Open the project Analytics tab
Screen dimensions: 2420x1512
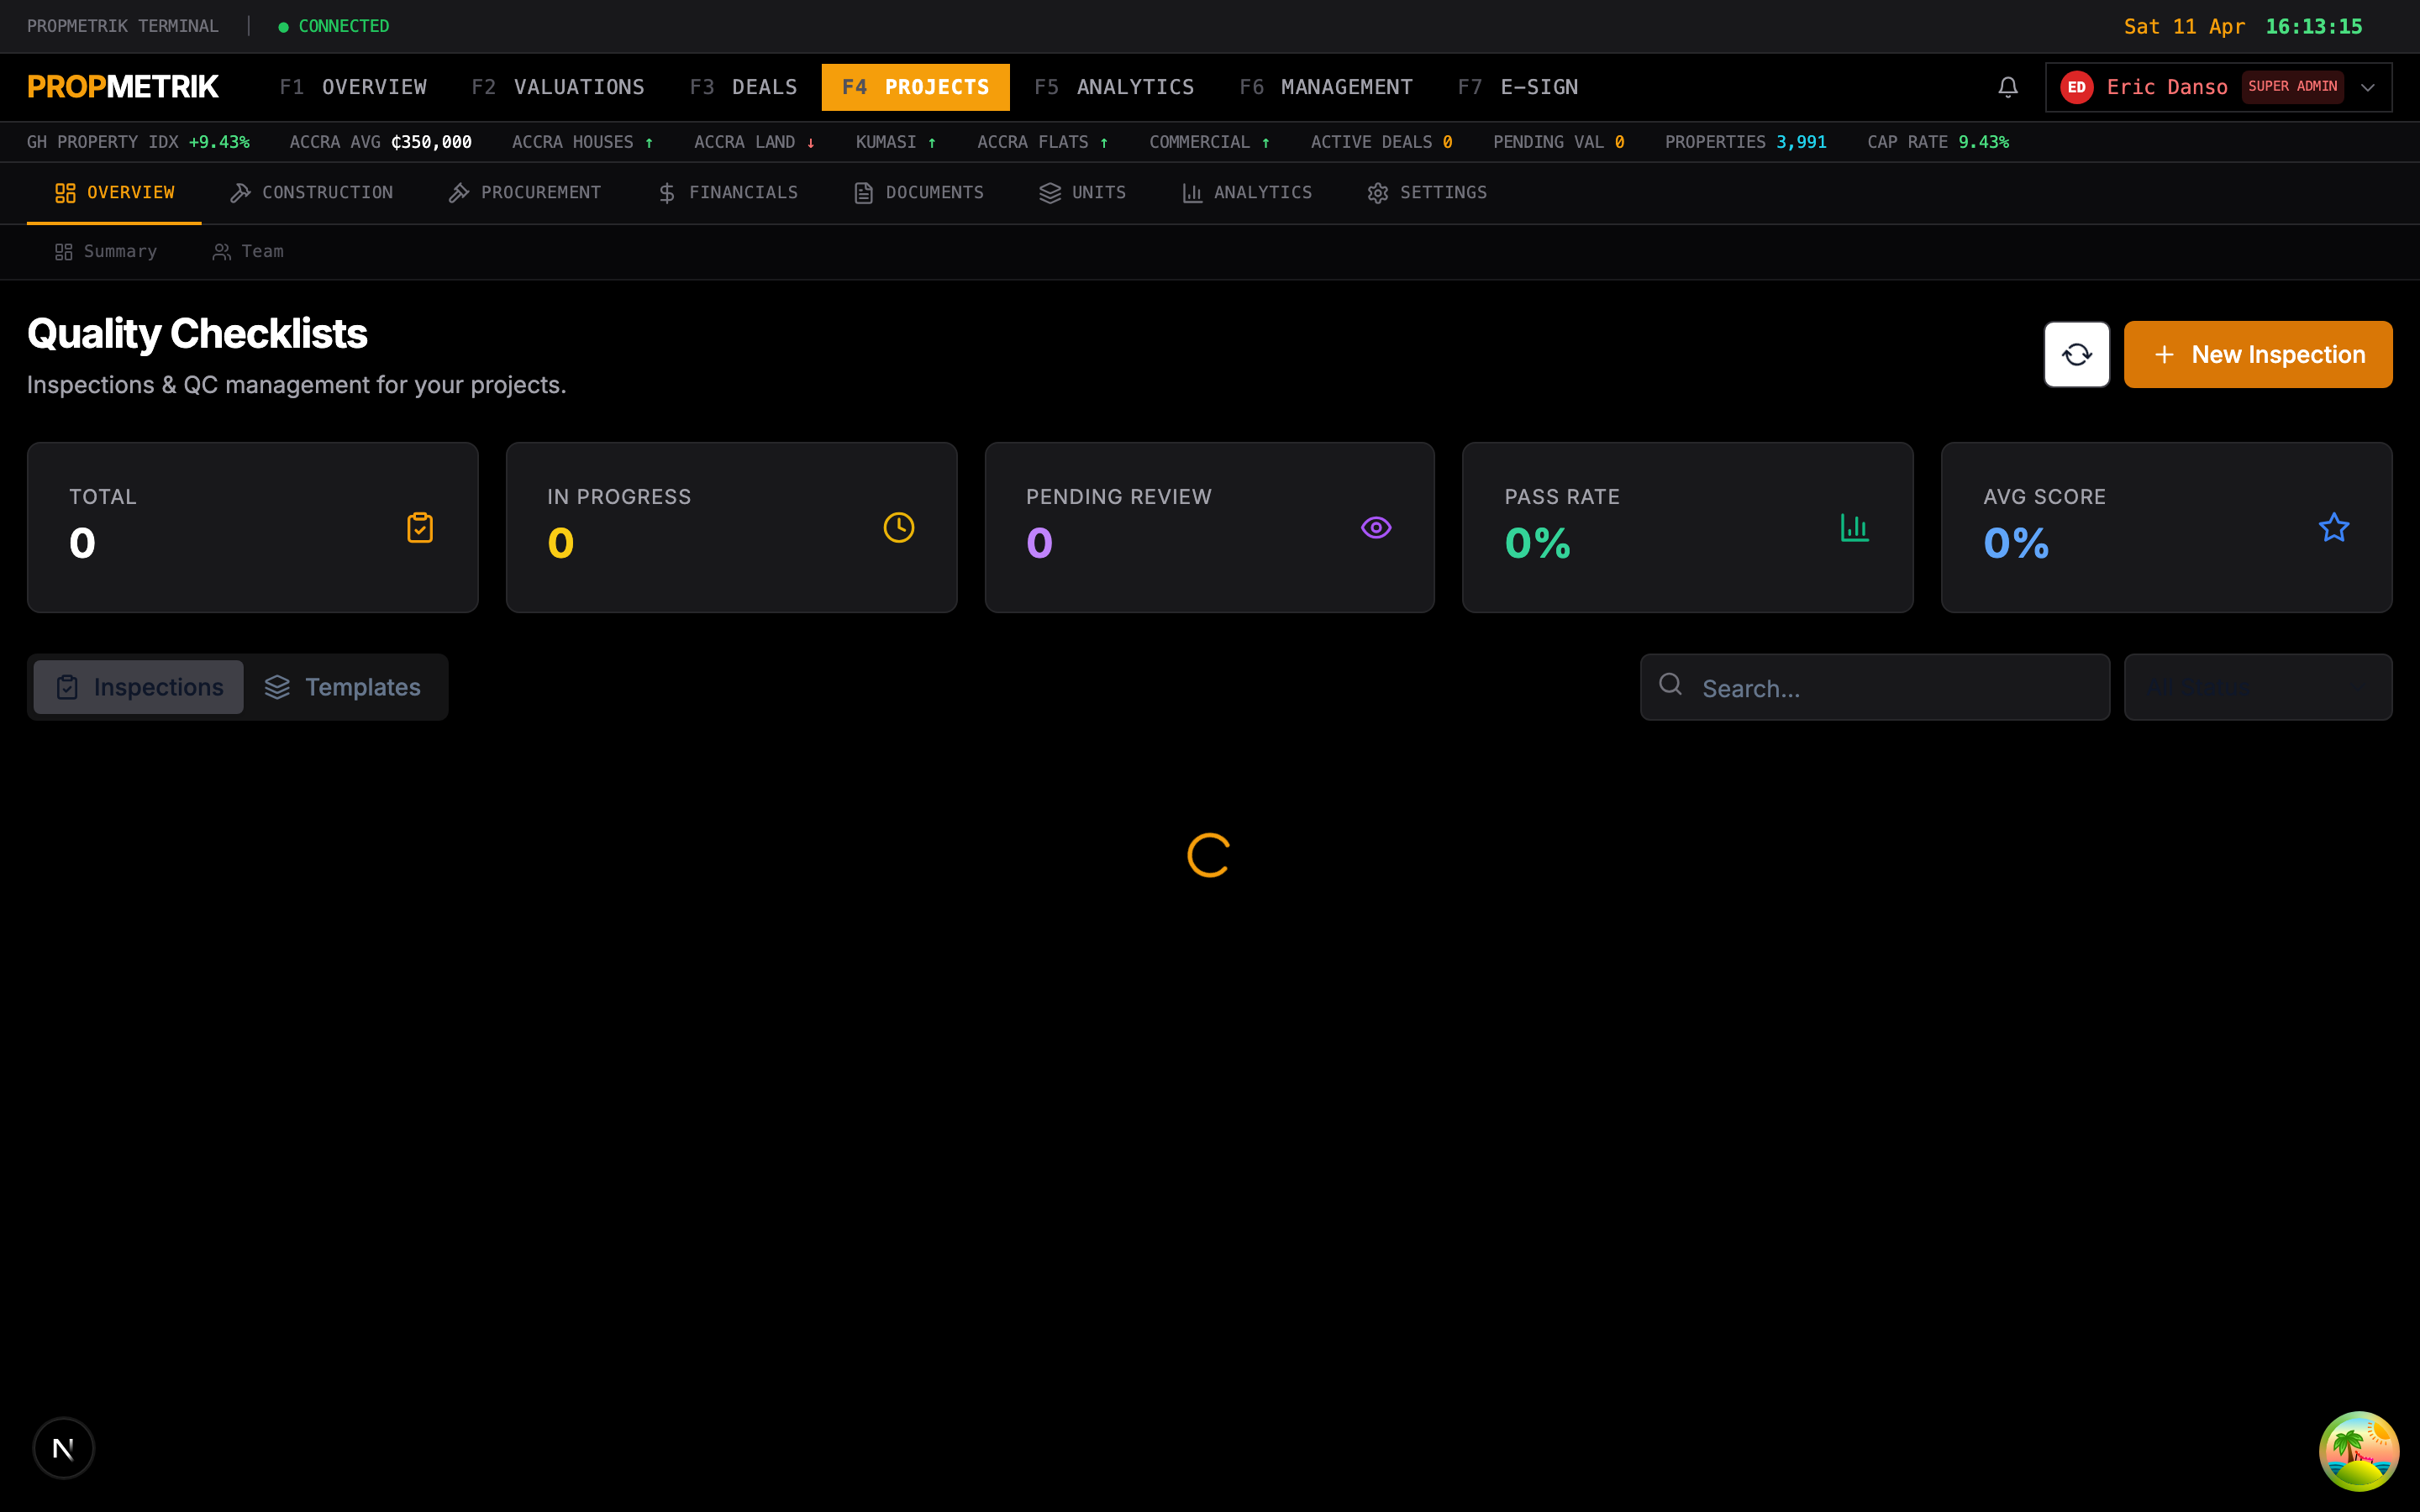coord(1247,192)
